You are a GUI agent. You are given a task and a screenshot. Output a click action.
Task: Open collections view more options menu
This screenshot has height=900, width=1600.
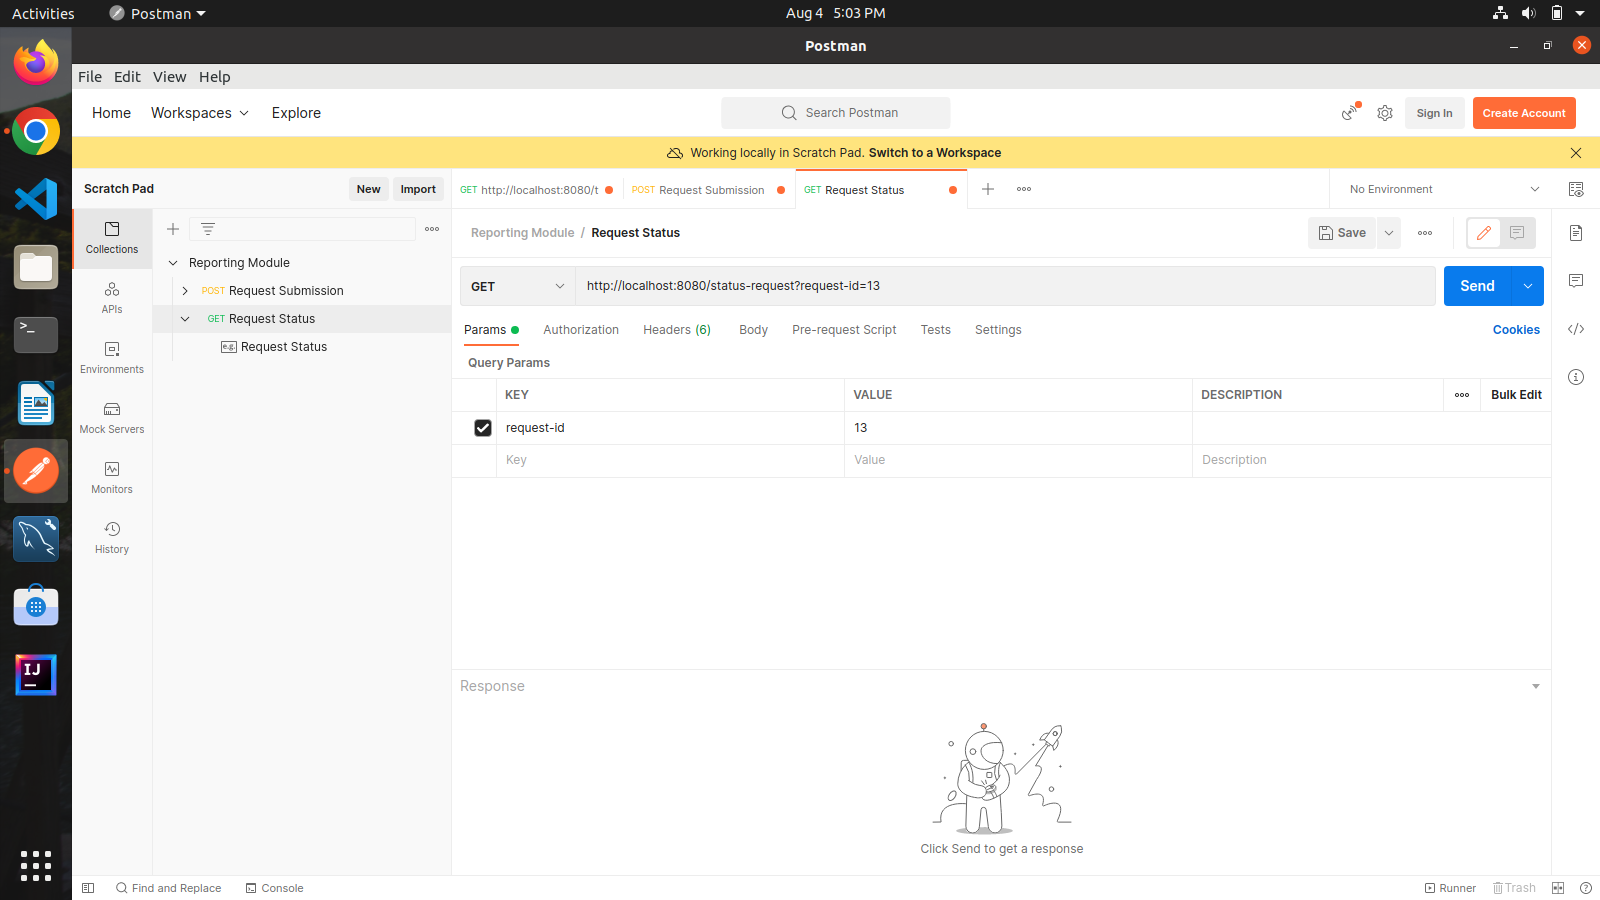pos(432,229)
